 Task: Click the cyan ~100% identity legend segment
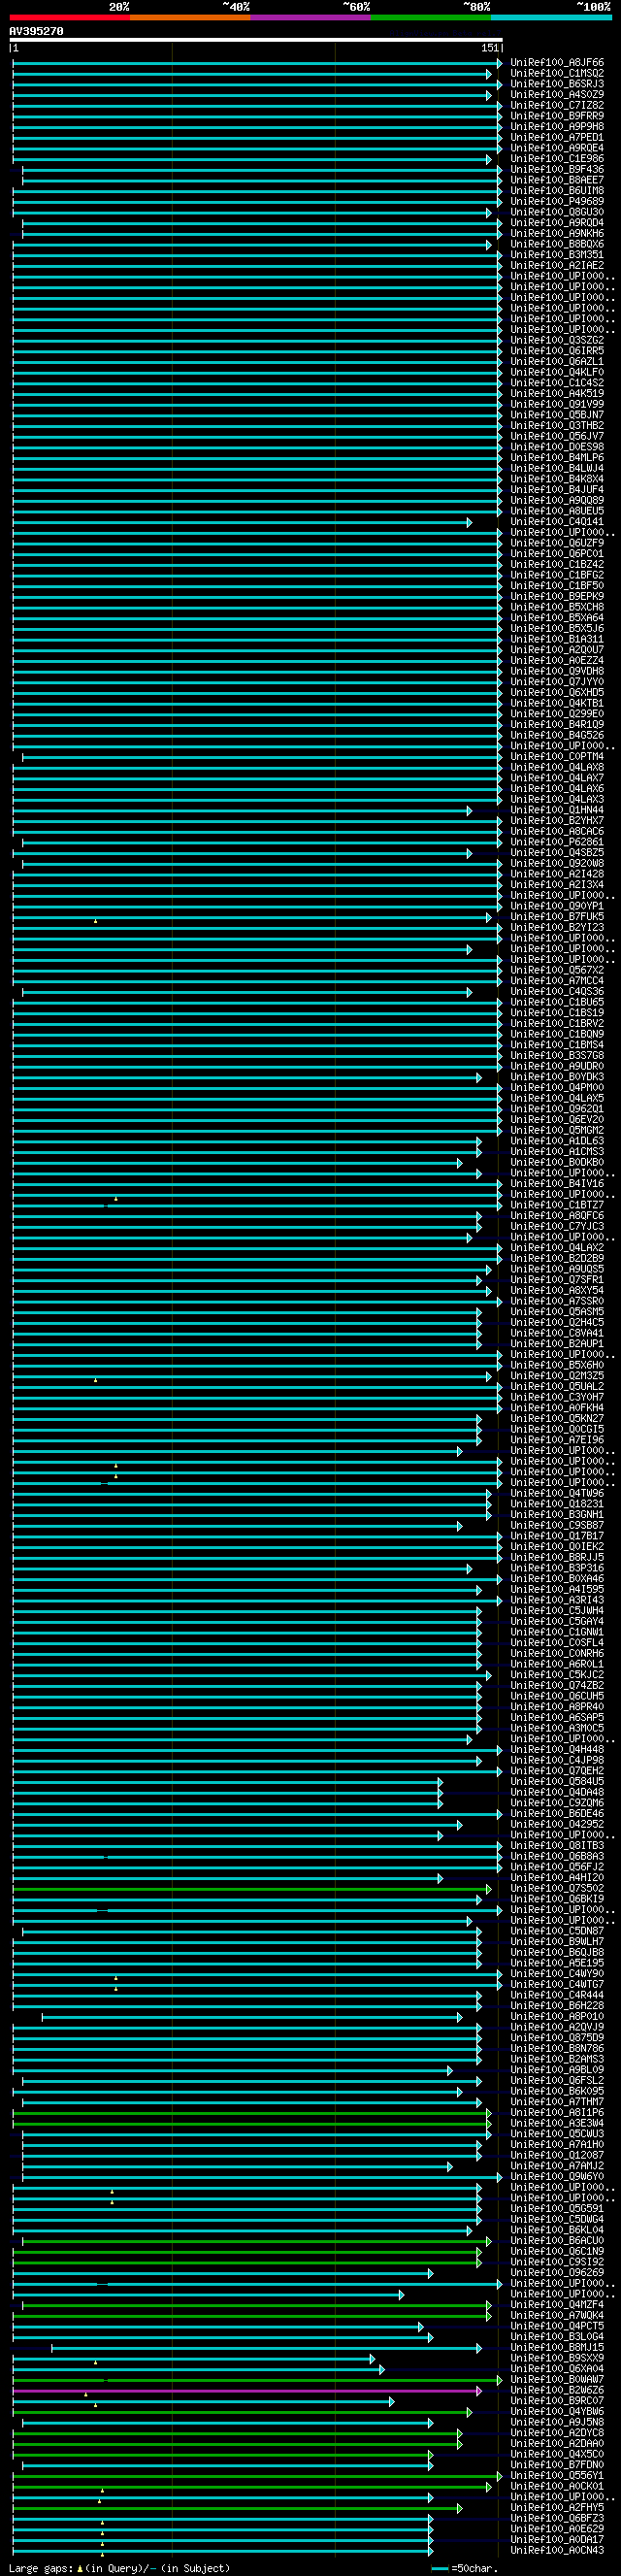click(x=552, y=17)
